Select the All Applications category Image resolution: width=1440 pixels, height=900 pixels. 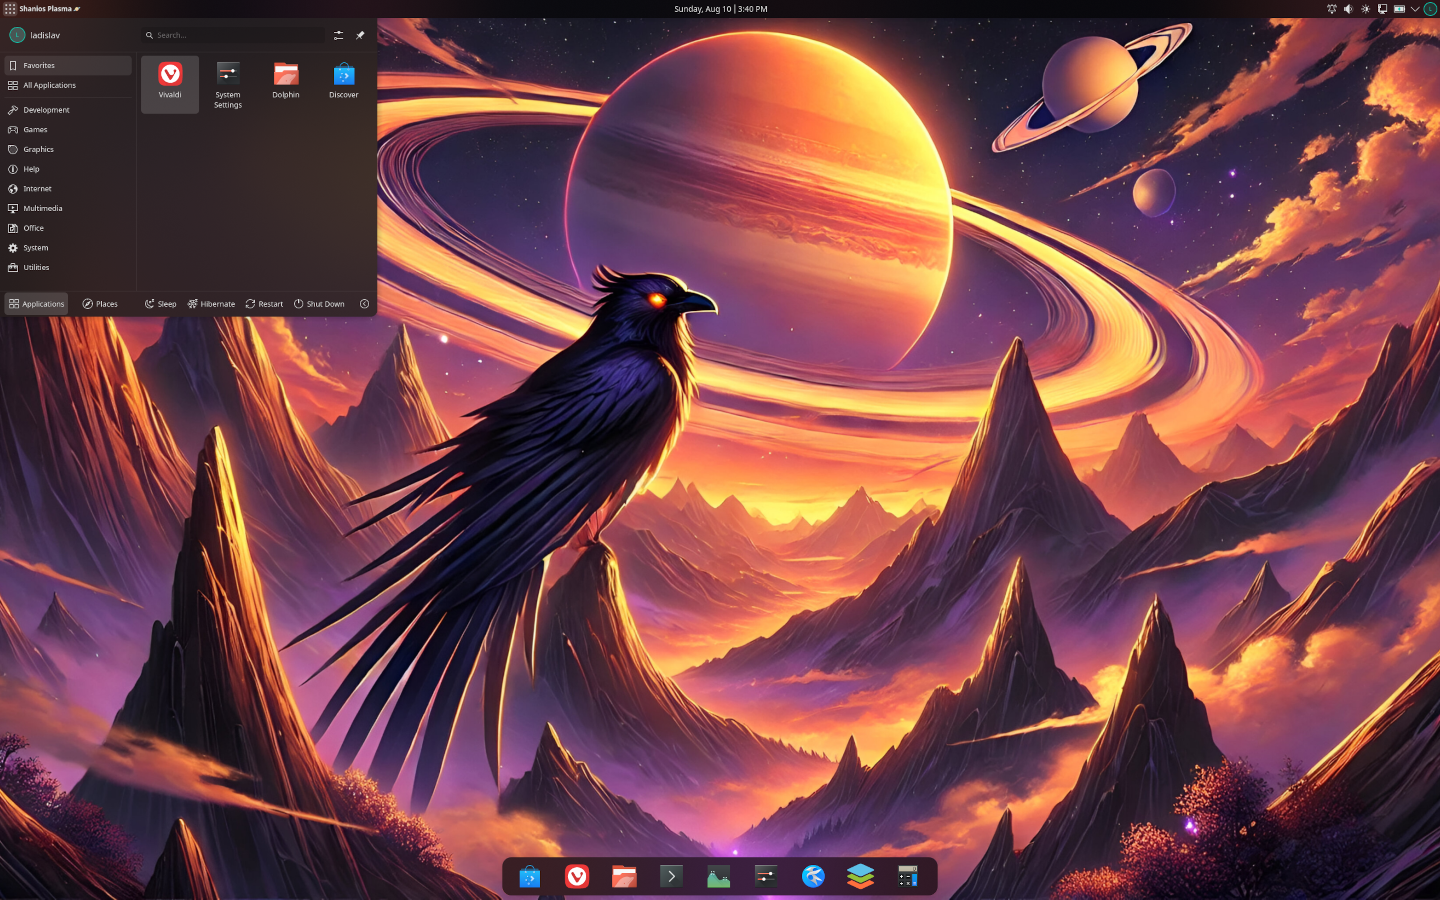click(x=49, y=85)
